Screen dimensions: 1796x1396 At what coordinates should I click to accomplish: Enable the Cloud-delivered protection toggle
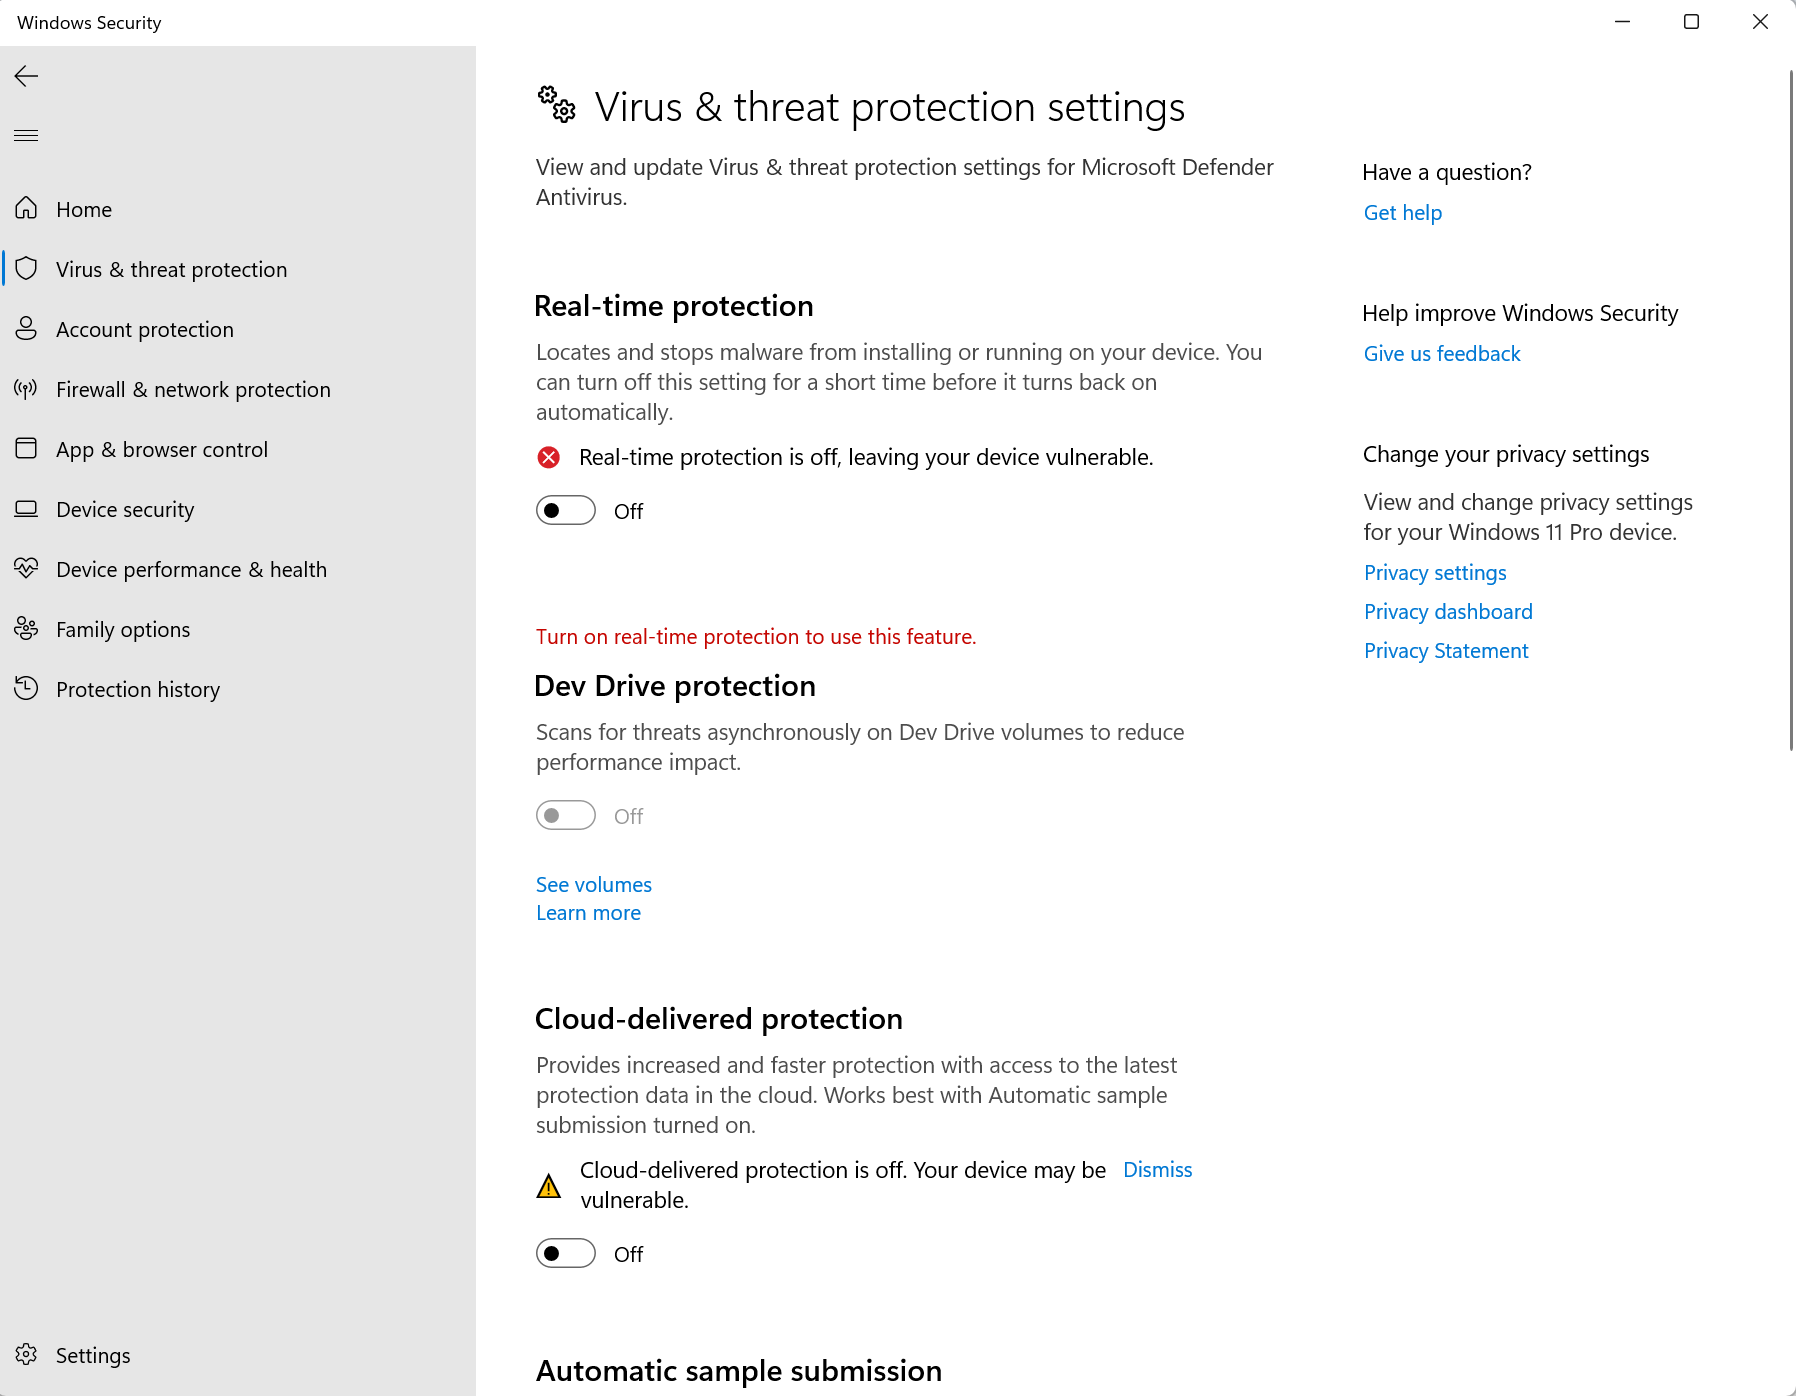point(566,1253)
